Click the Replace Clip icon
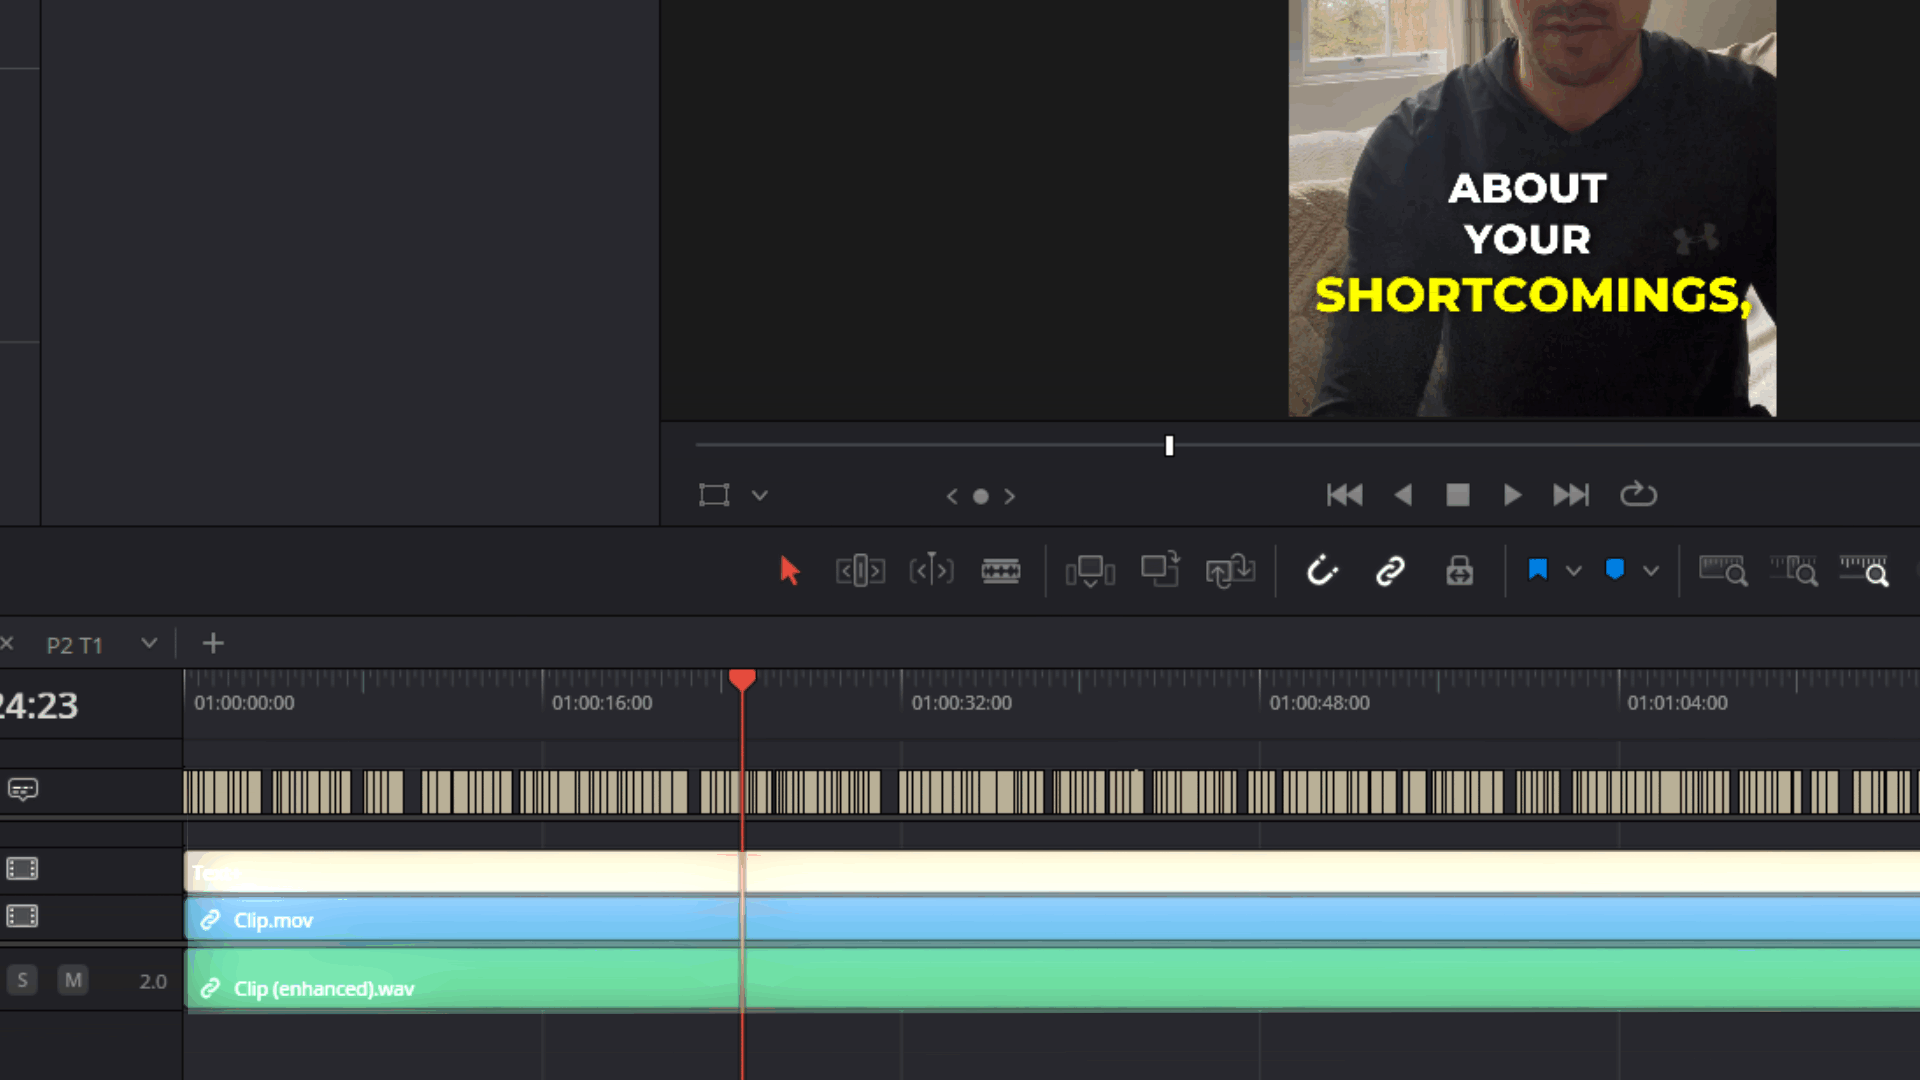The width and height of the screenshot is (1920, 1080). (x=1230, y=571)
